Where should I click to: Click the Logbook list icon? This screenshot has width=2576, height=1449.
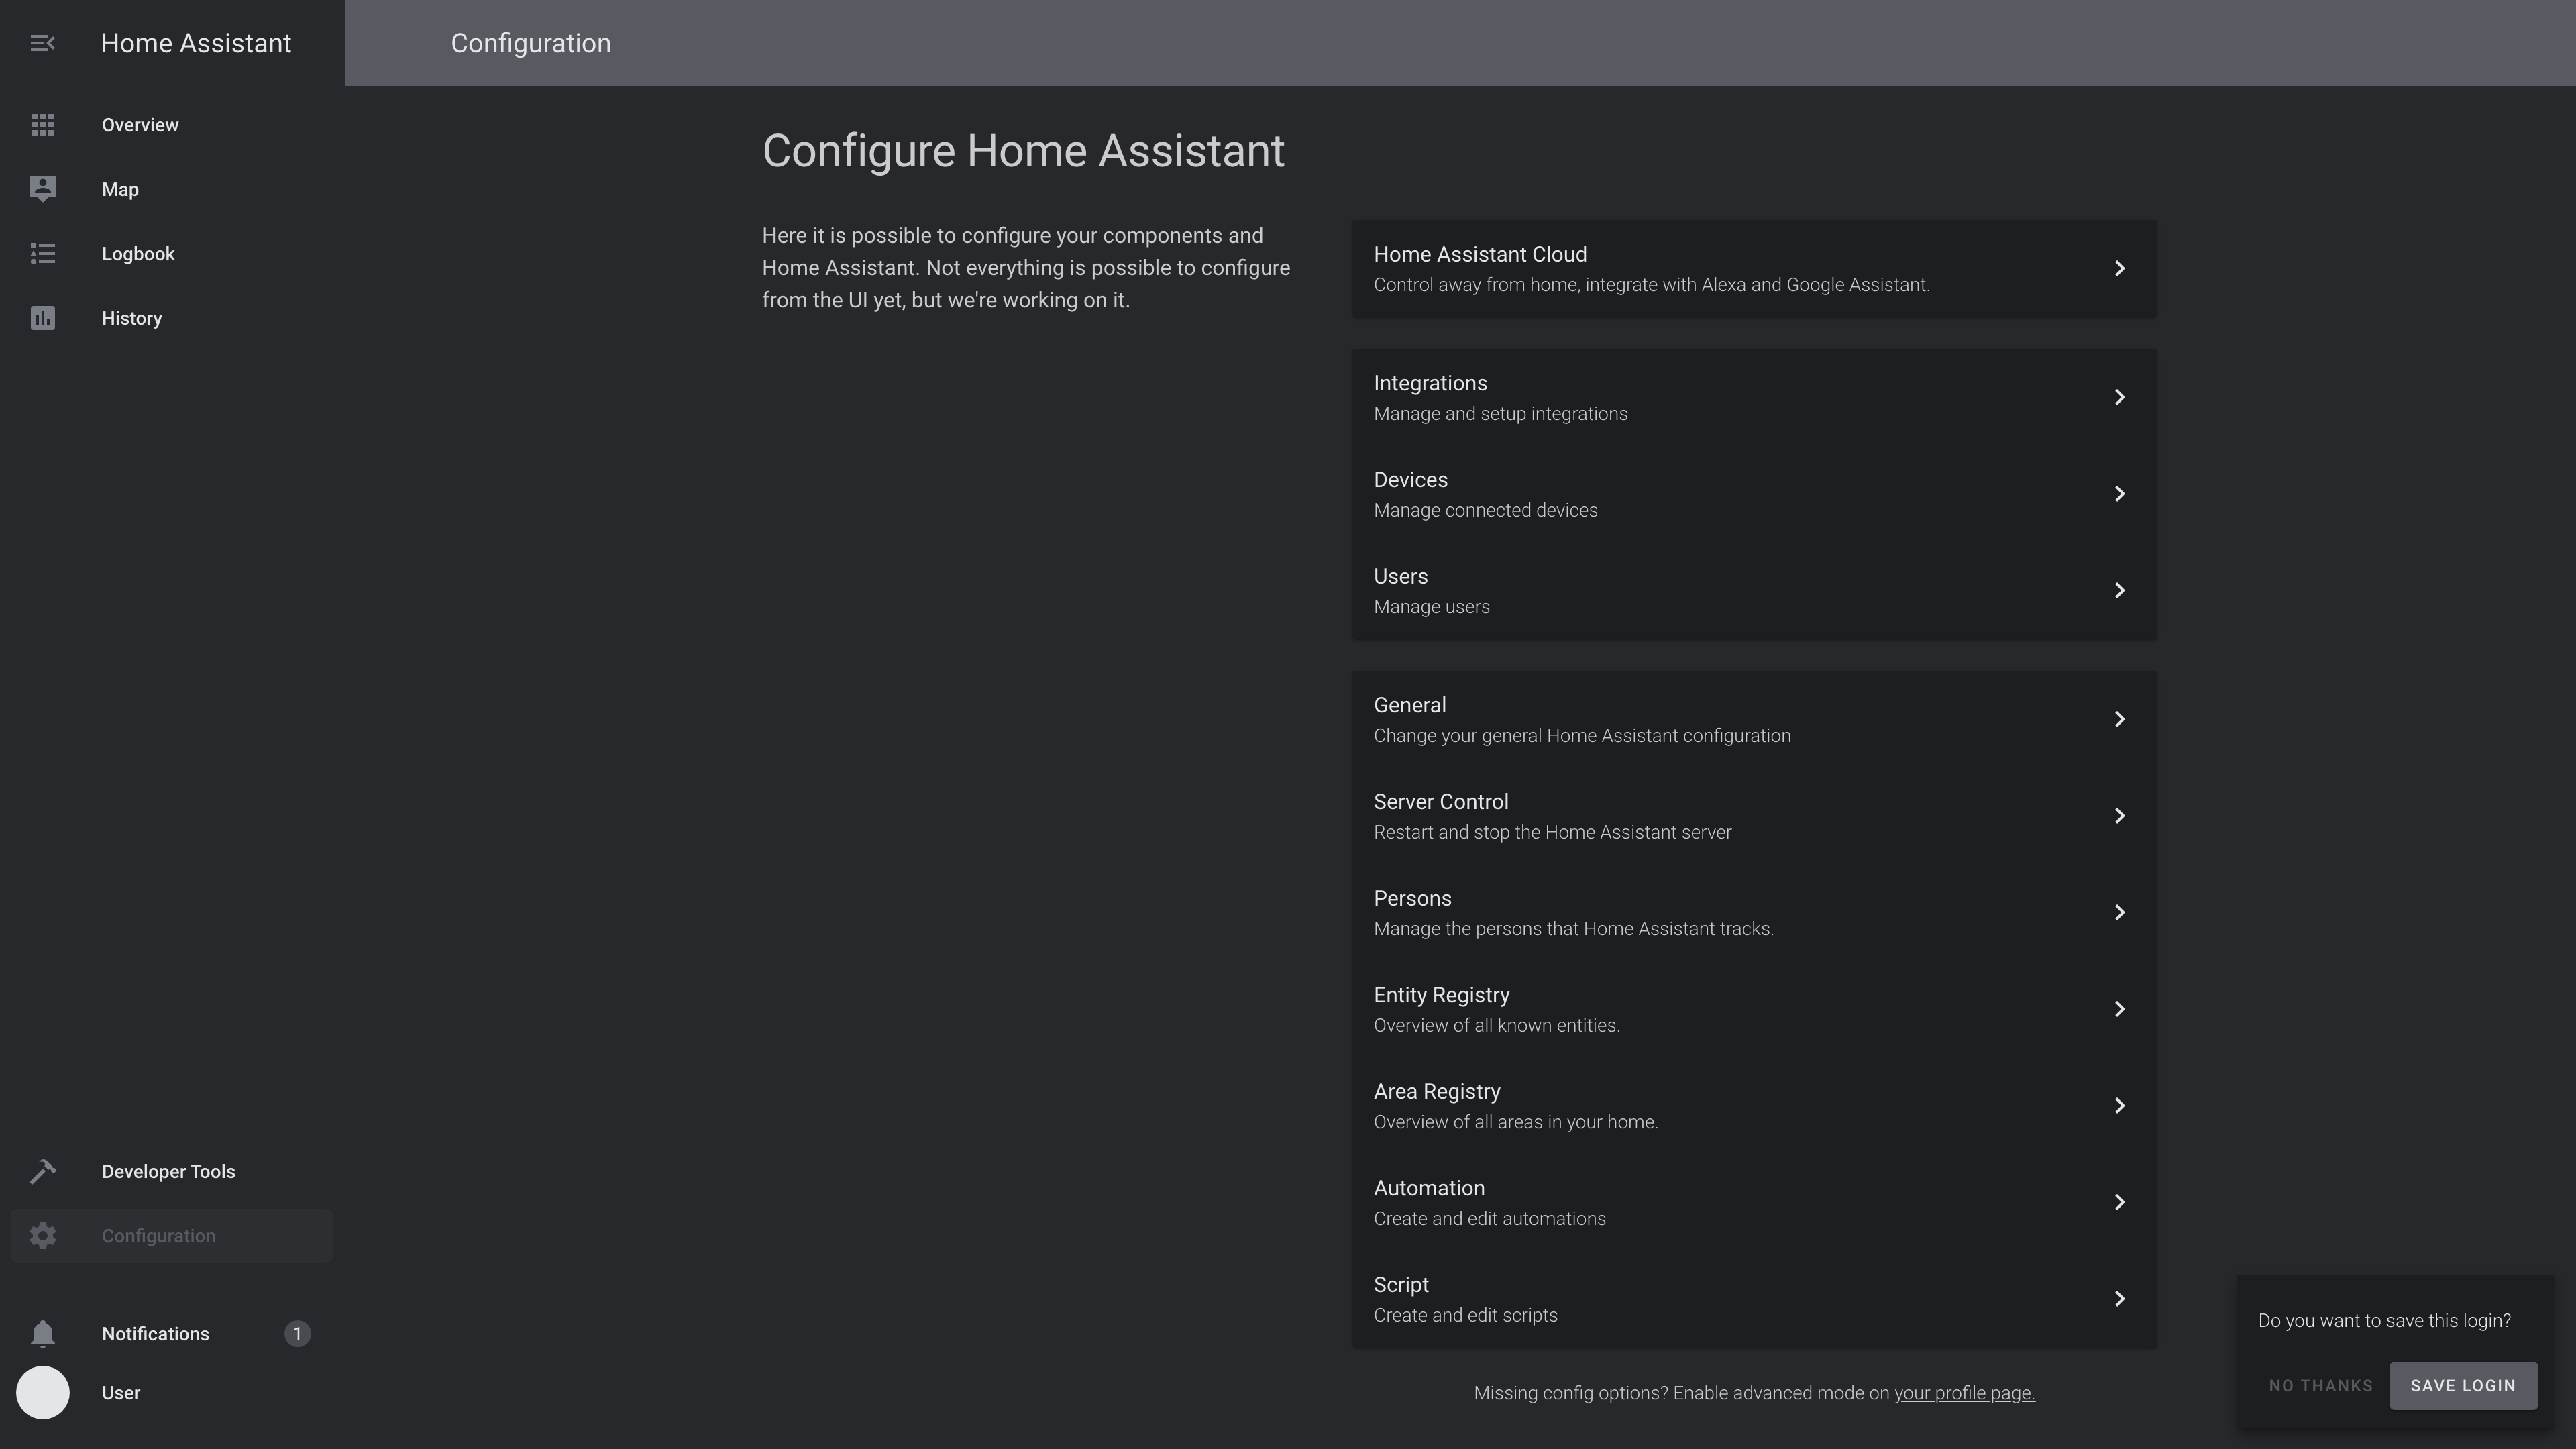42,254
